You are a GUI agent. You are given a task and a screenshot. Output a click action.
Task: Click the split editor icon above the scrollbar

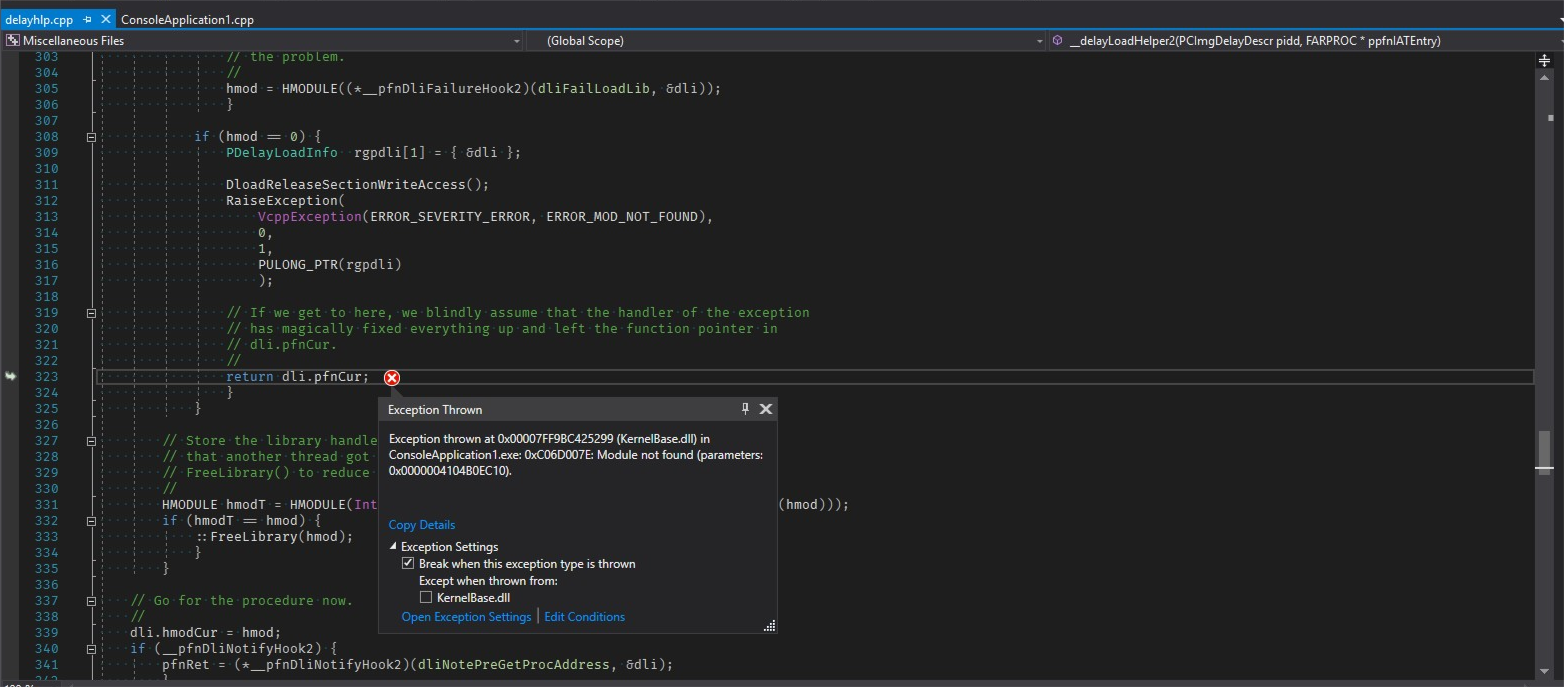point(1546,60)
